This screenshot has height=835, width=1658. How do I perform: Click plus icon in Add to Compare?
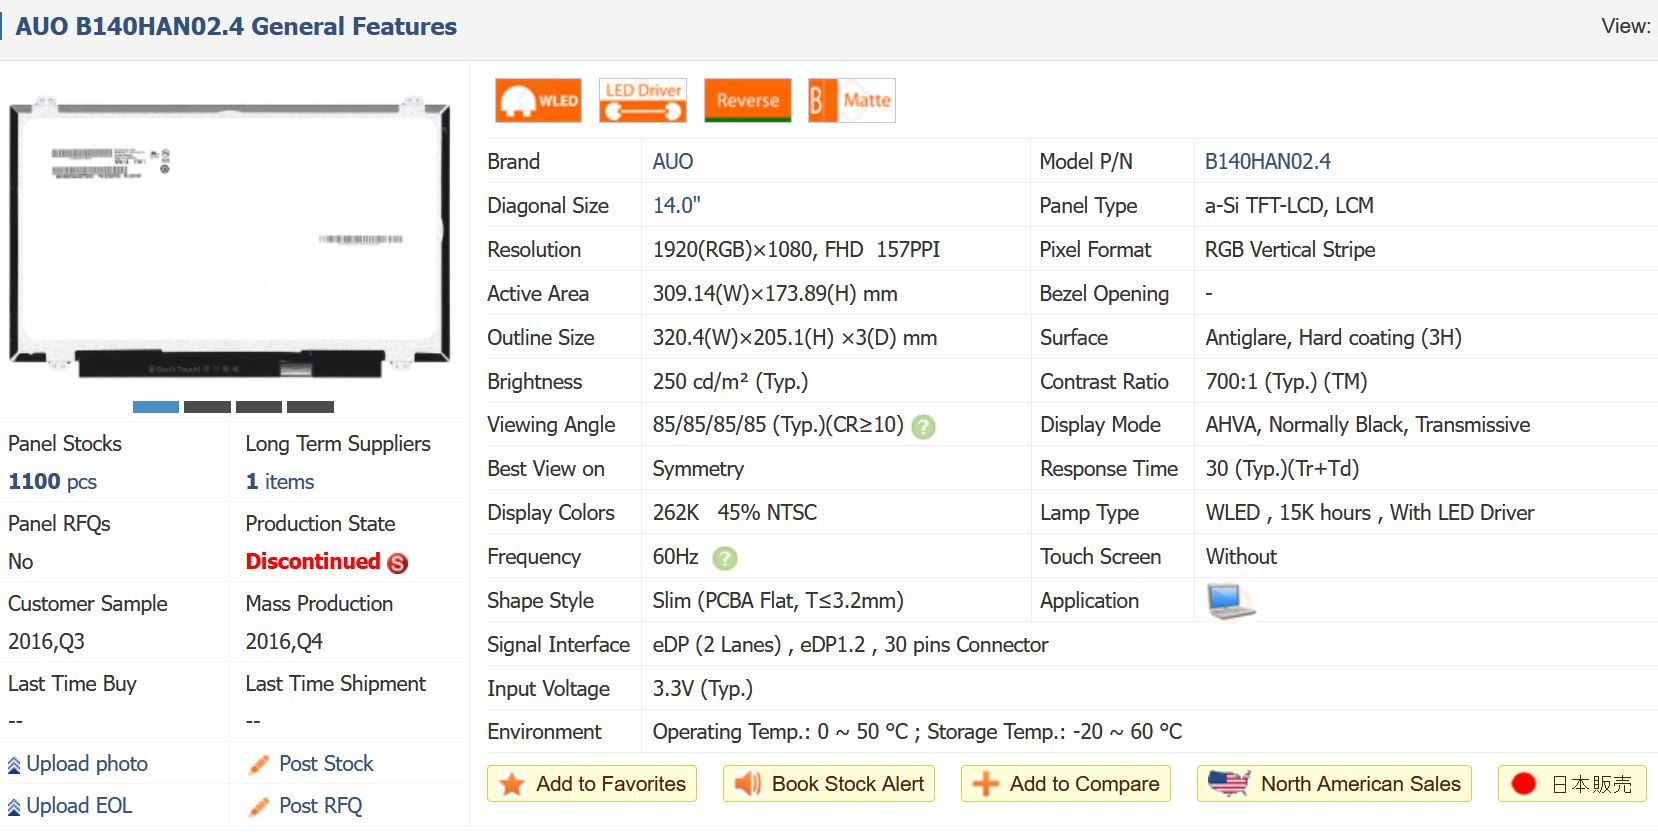click(x=986, y=784)
